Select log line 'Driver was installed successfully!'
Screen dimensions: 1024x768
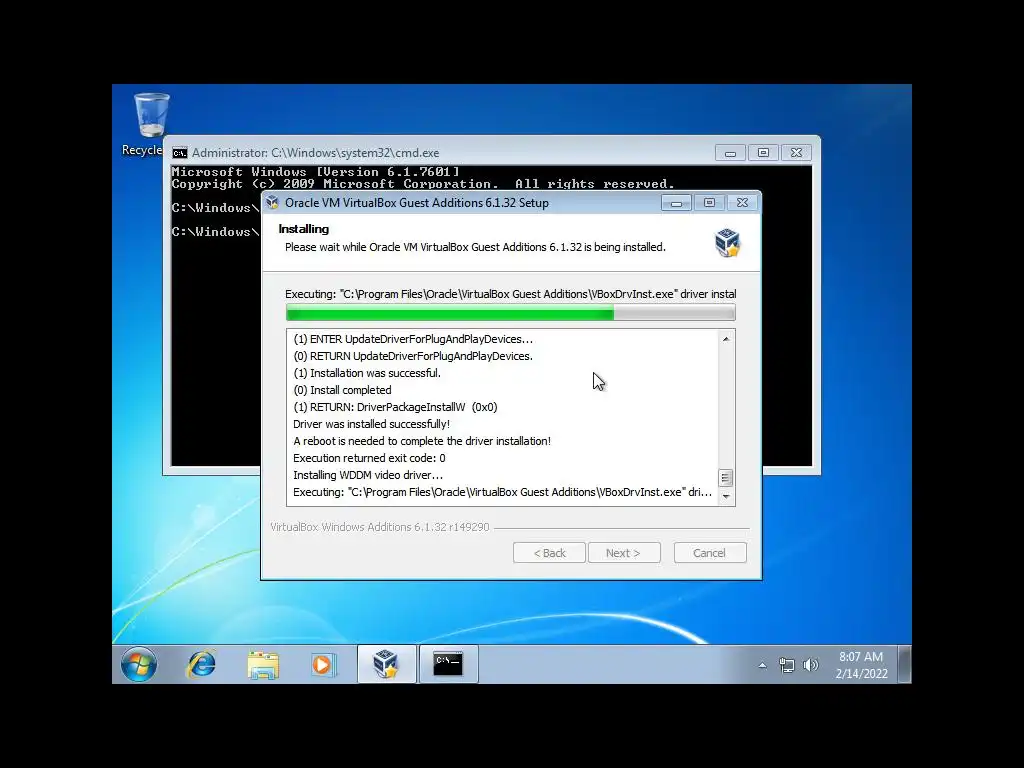click(x=371, y=424)
